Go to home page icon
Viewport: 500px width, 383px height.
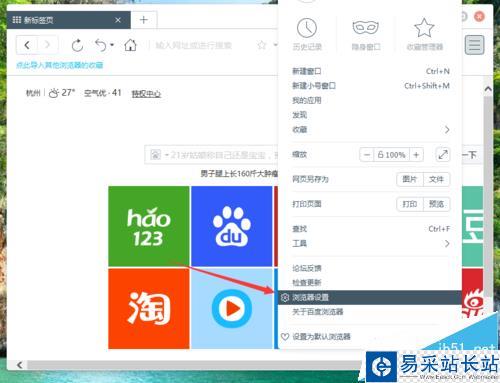click(x=130, y=45)
